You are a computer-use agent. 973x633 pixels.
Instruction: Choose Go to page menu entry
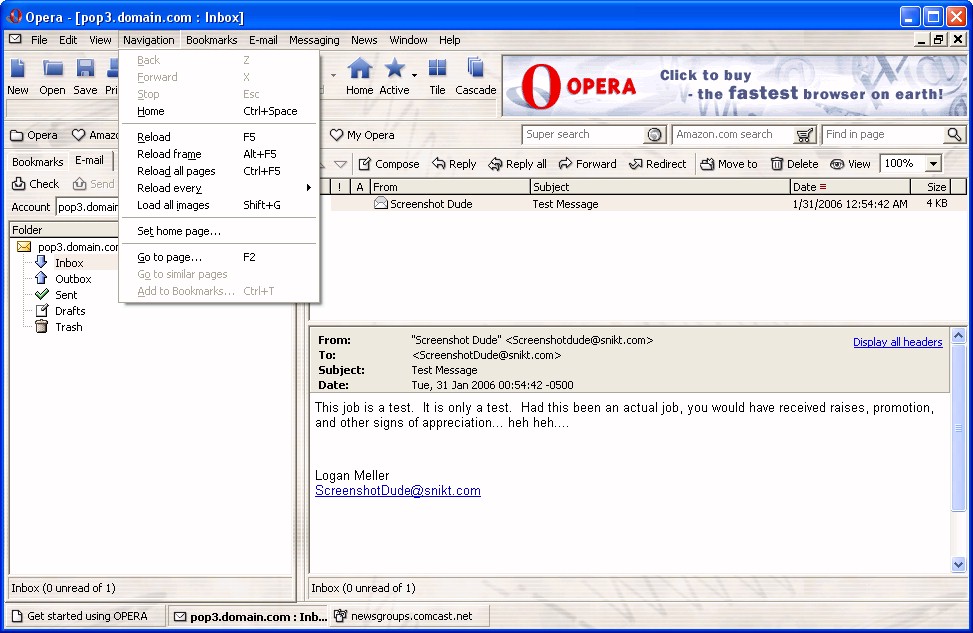[x=220, y=258]
